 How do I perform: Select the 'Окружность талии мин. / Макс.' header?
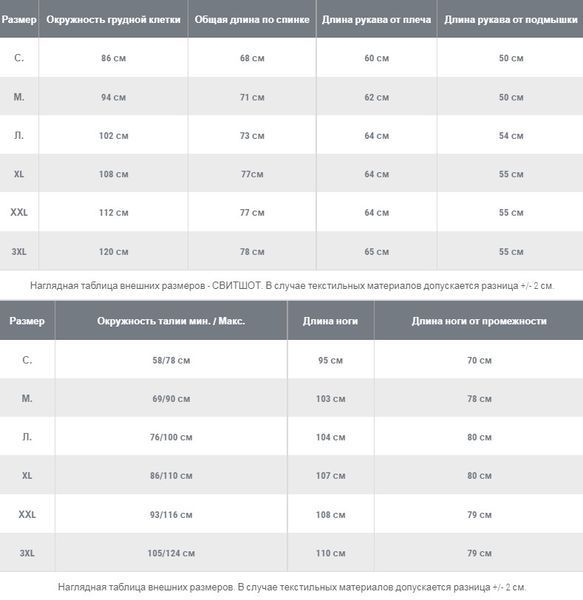(171, 321)
